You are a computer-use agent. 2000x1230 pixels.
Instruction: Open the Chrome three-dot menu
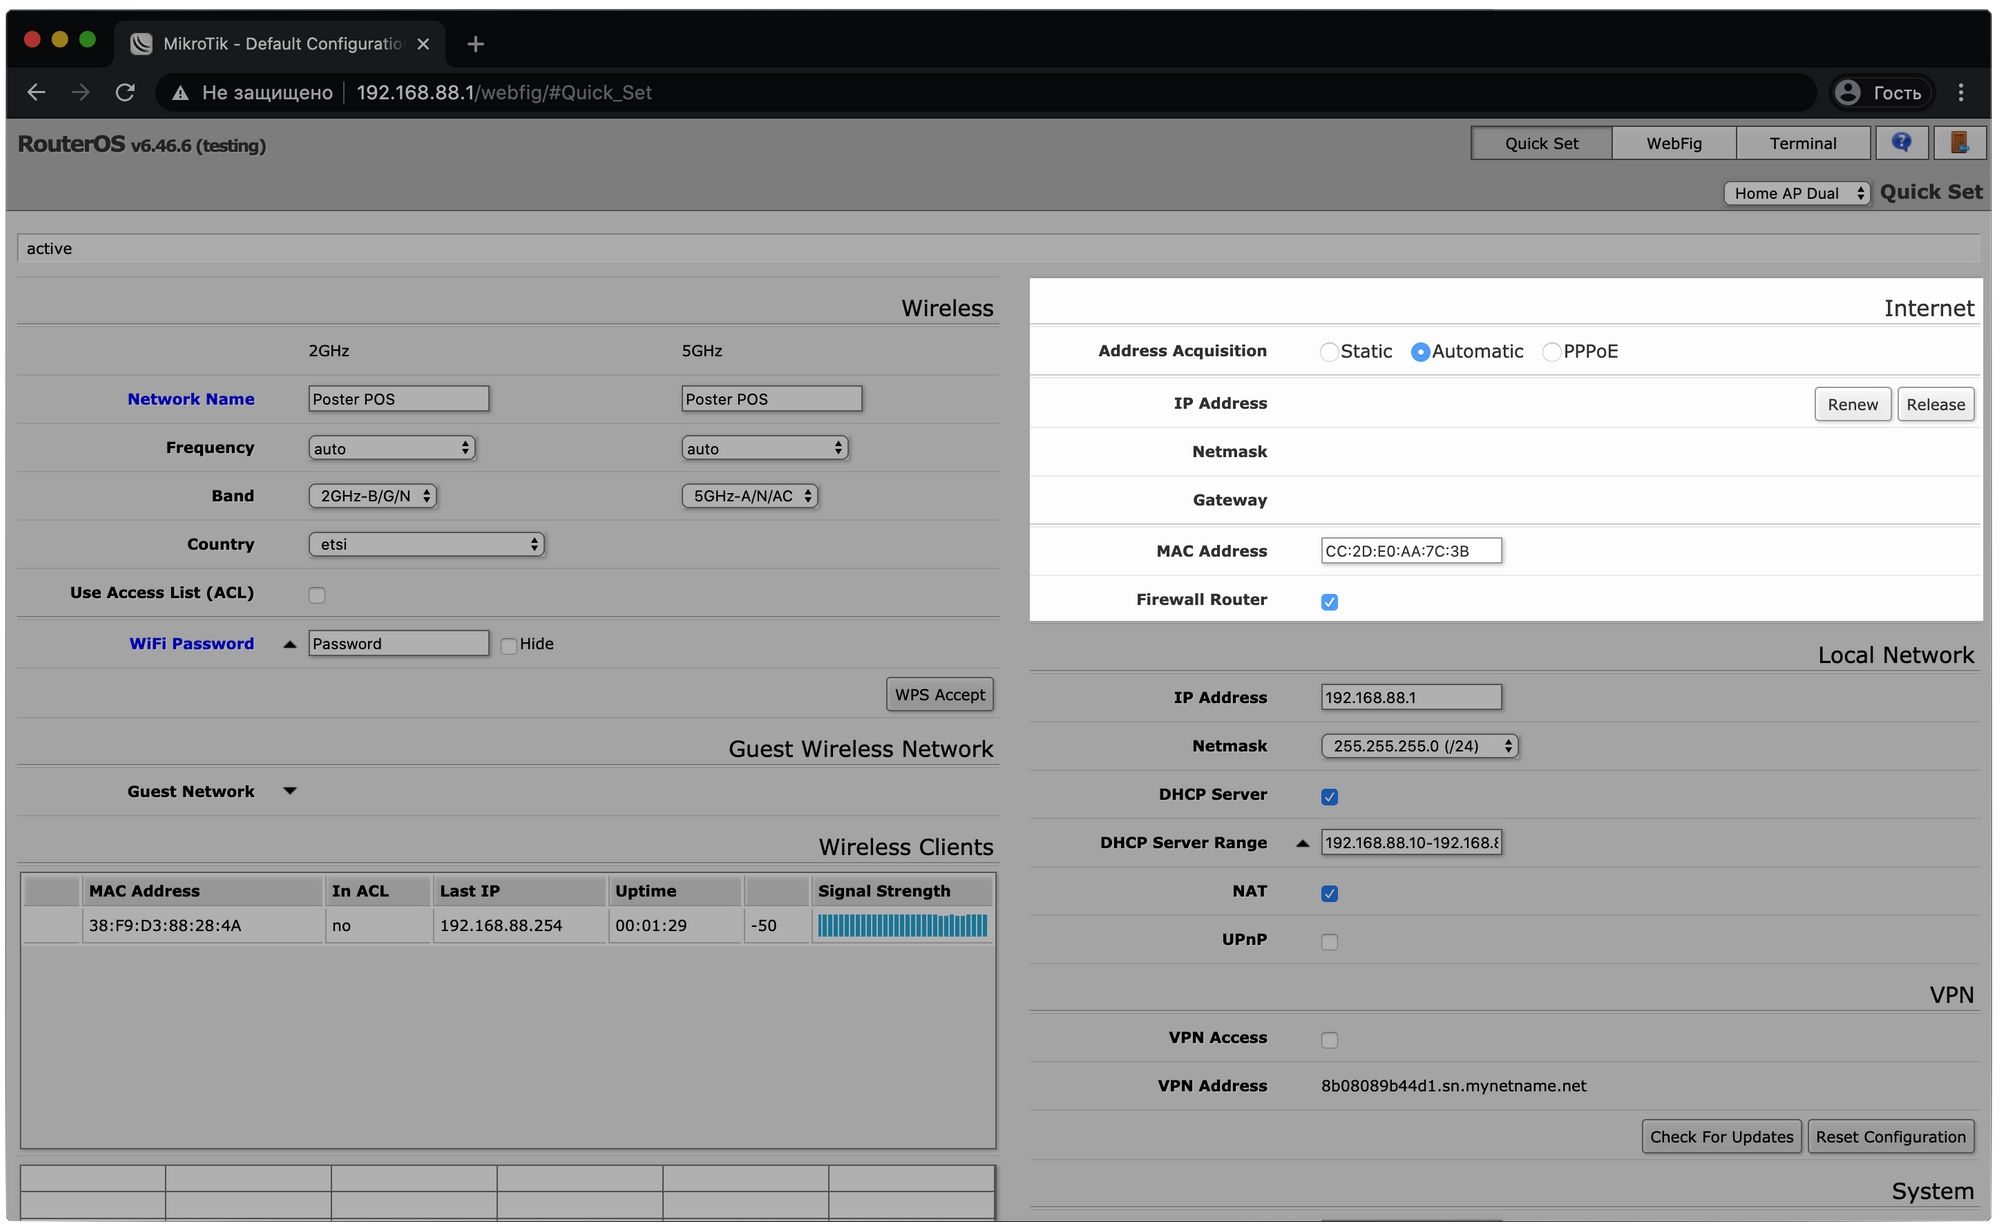[1961, 93]
